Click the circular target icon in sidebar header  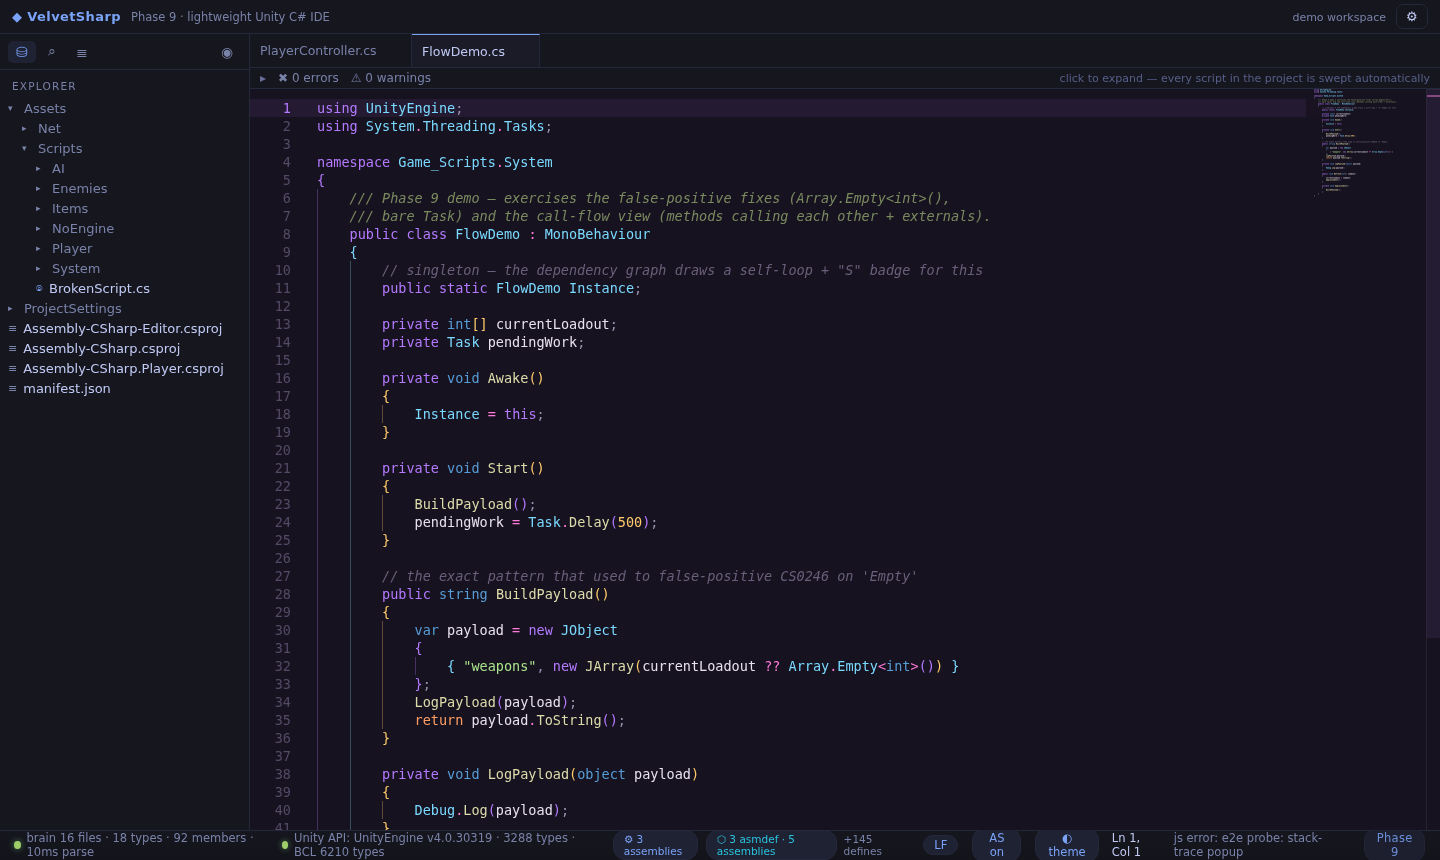pos(227,52)
